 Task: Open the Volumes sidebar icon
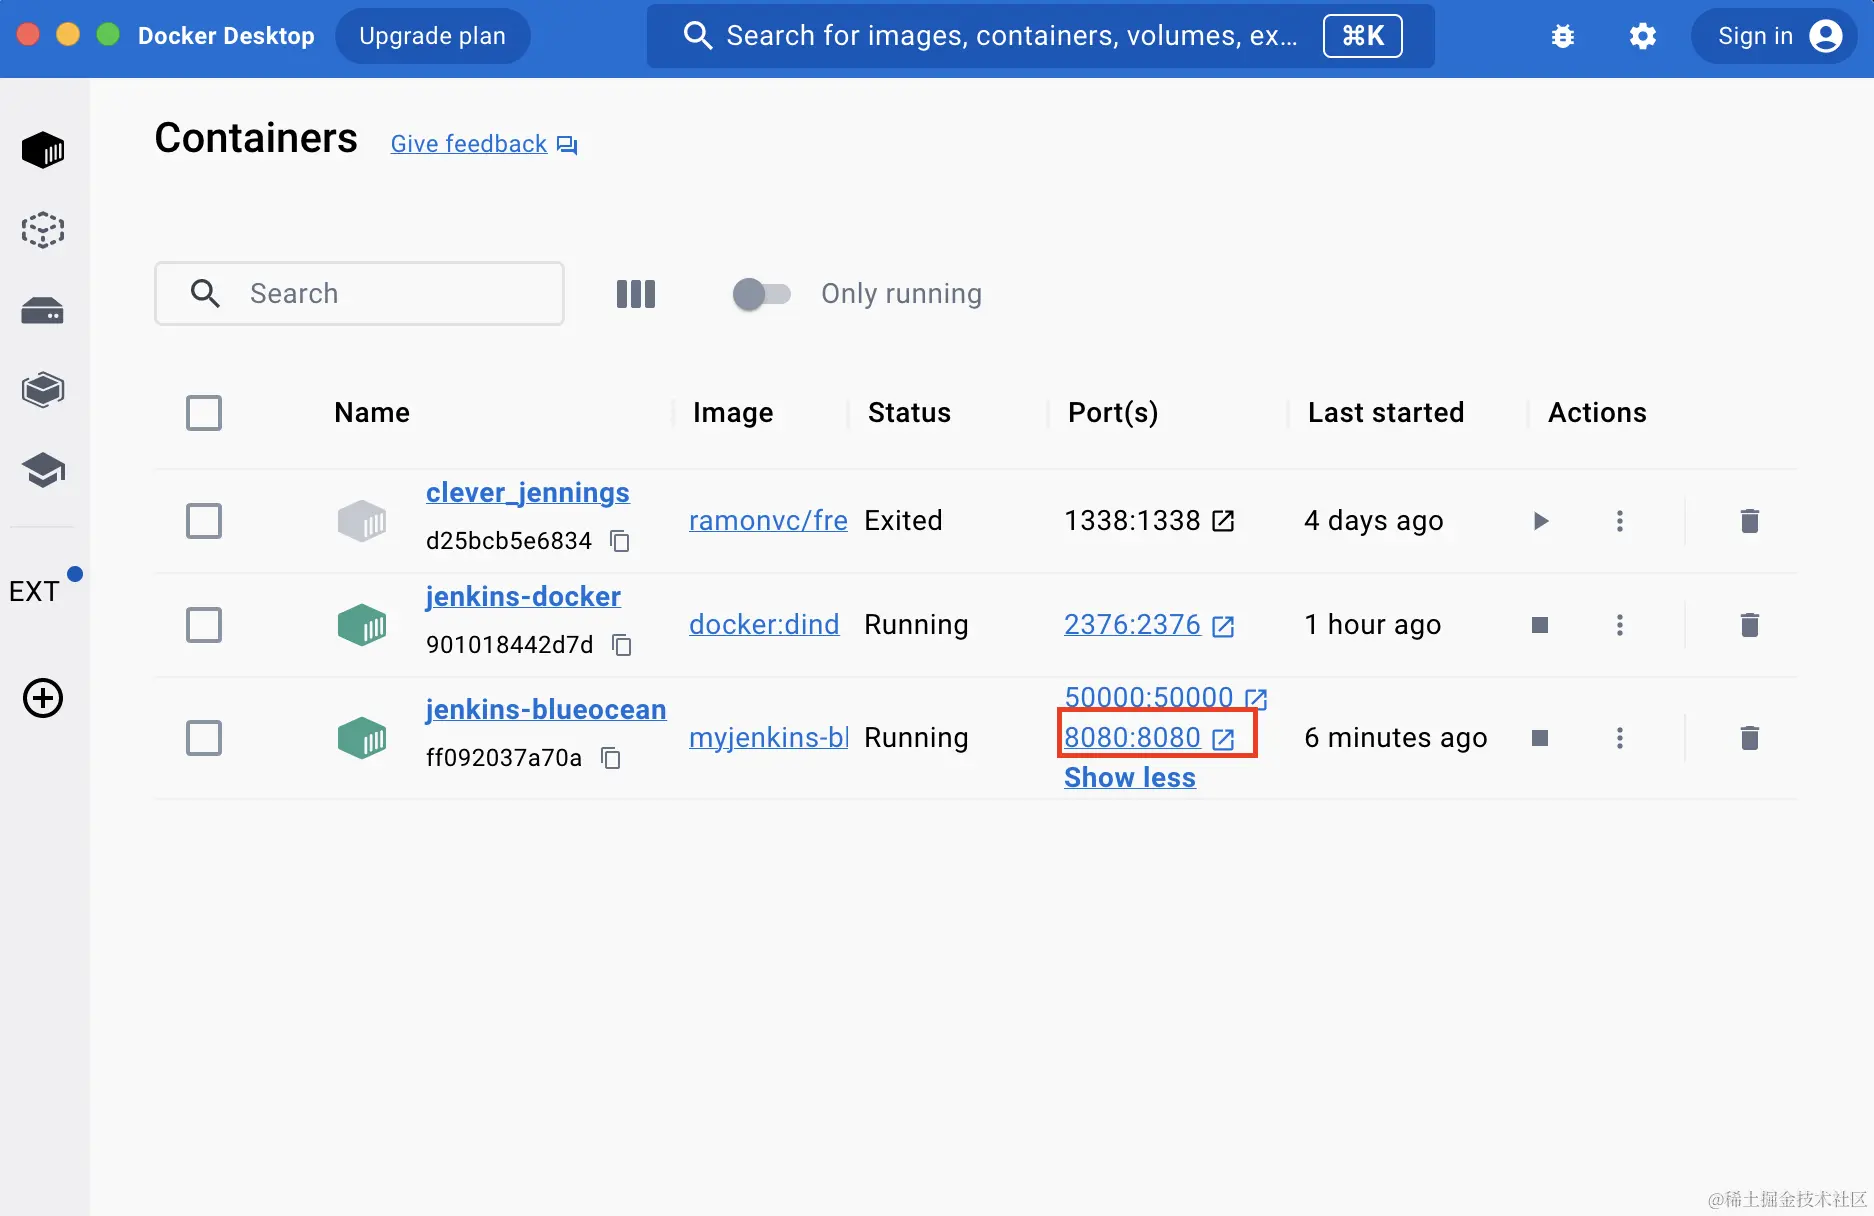[43, 311]
